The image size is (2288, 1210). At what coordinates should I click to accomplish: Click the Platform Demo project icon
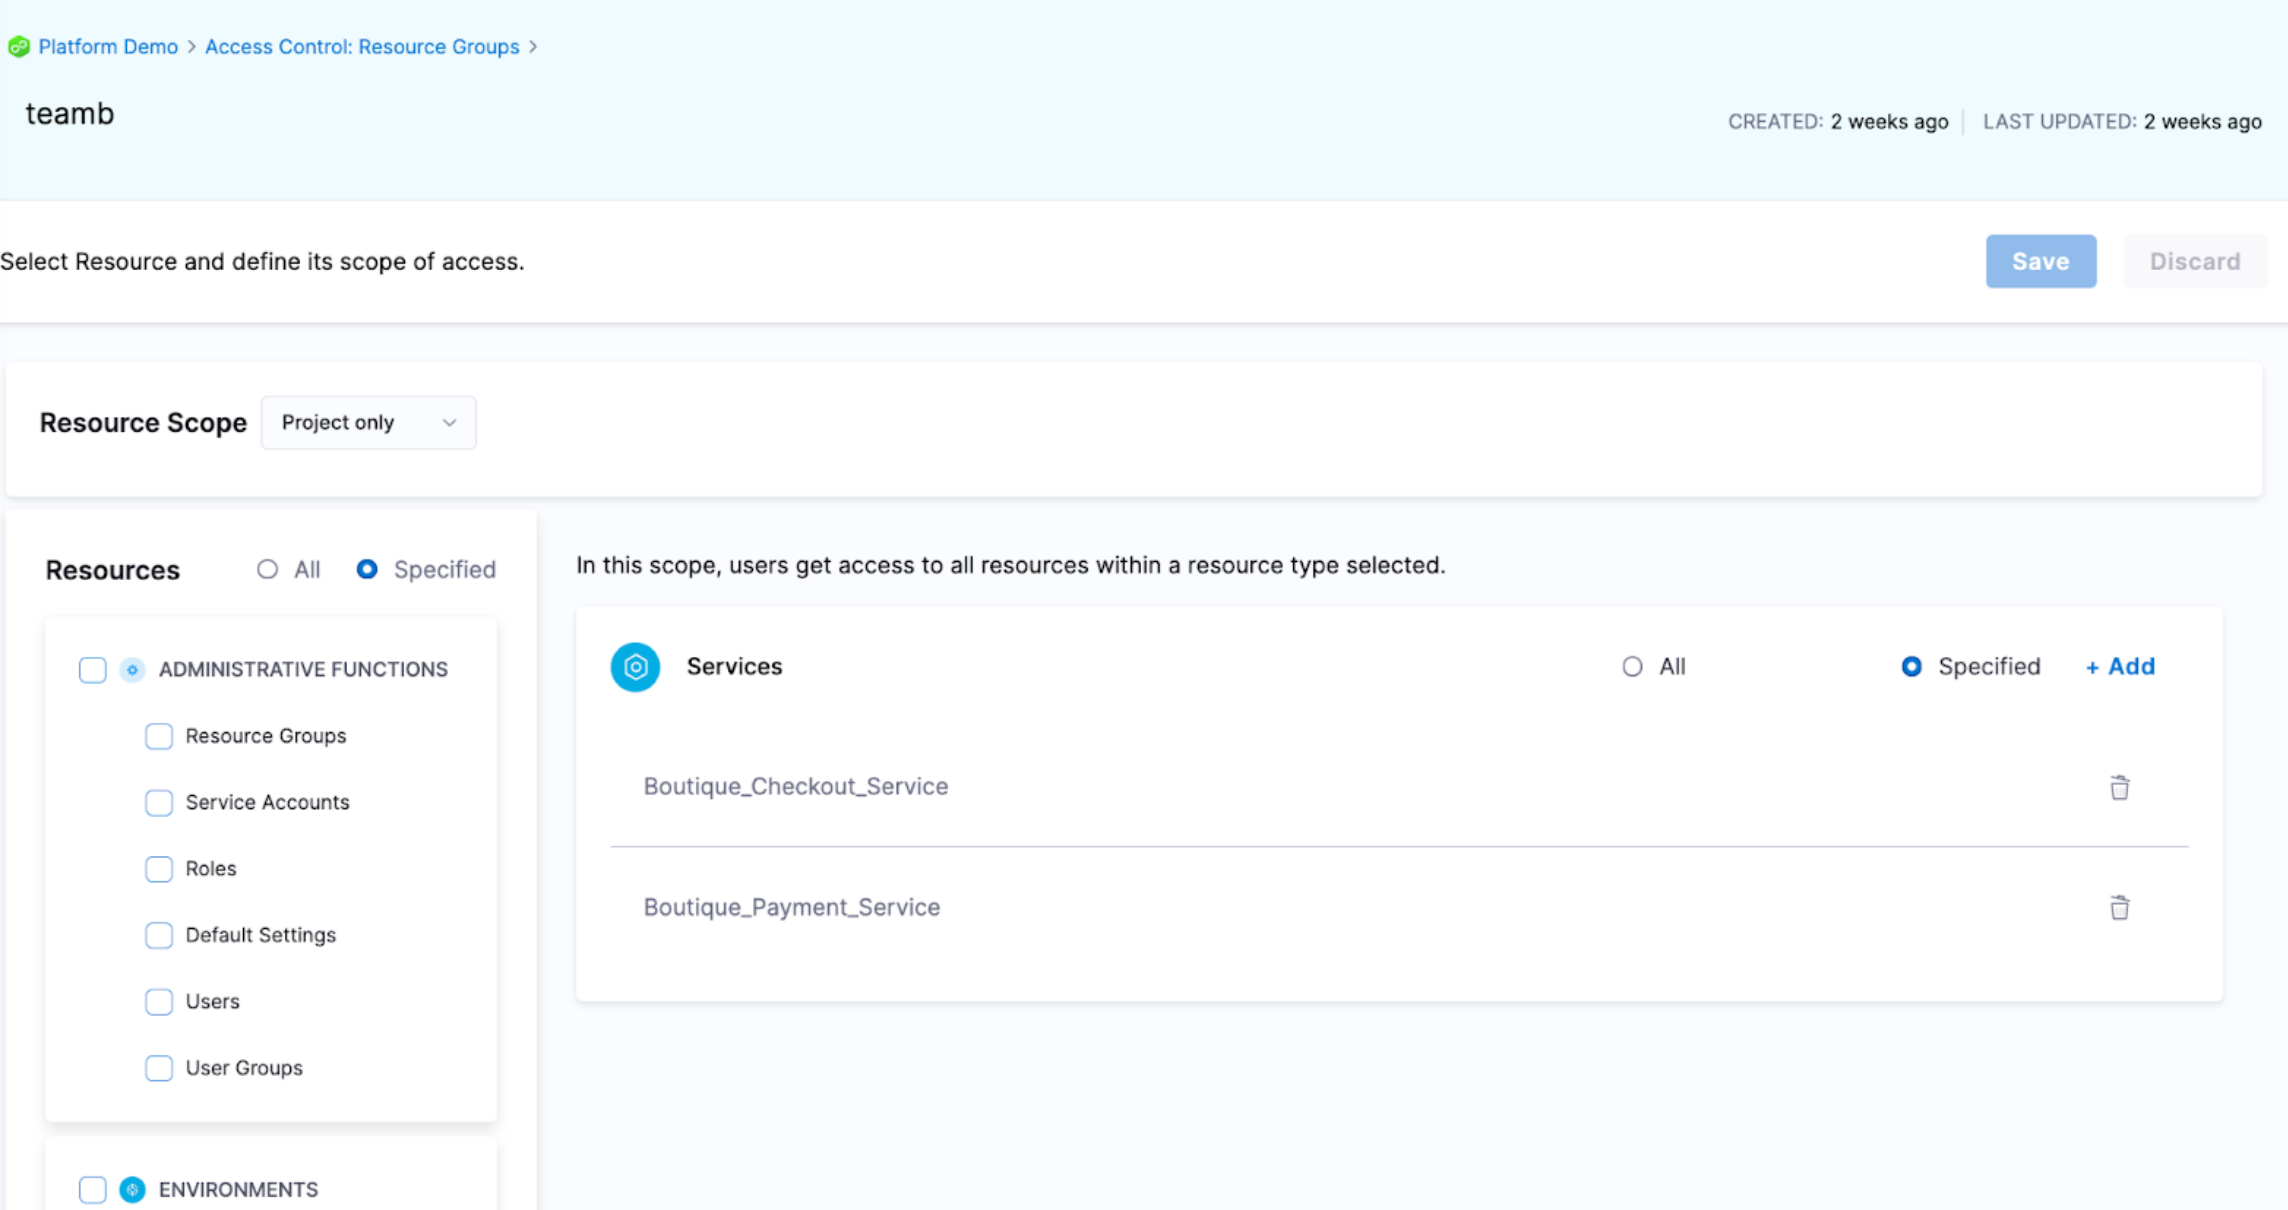[x=18, y=47]
